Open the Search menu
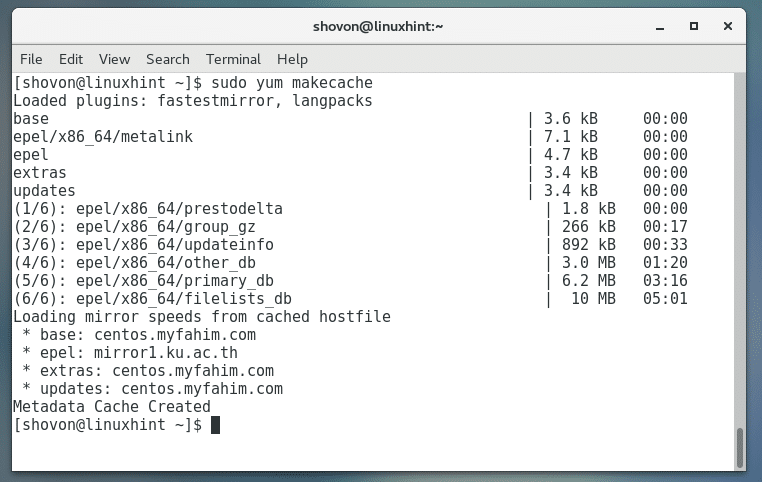Image resolution: width=762 pixels, height=482 pixels. pyautogui.click(x=167, y=59)
